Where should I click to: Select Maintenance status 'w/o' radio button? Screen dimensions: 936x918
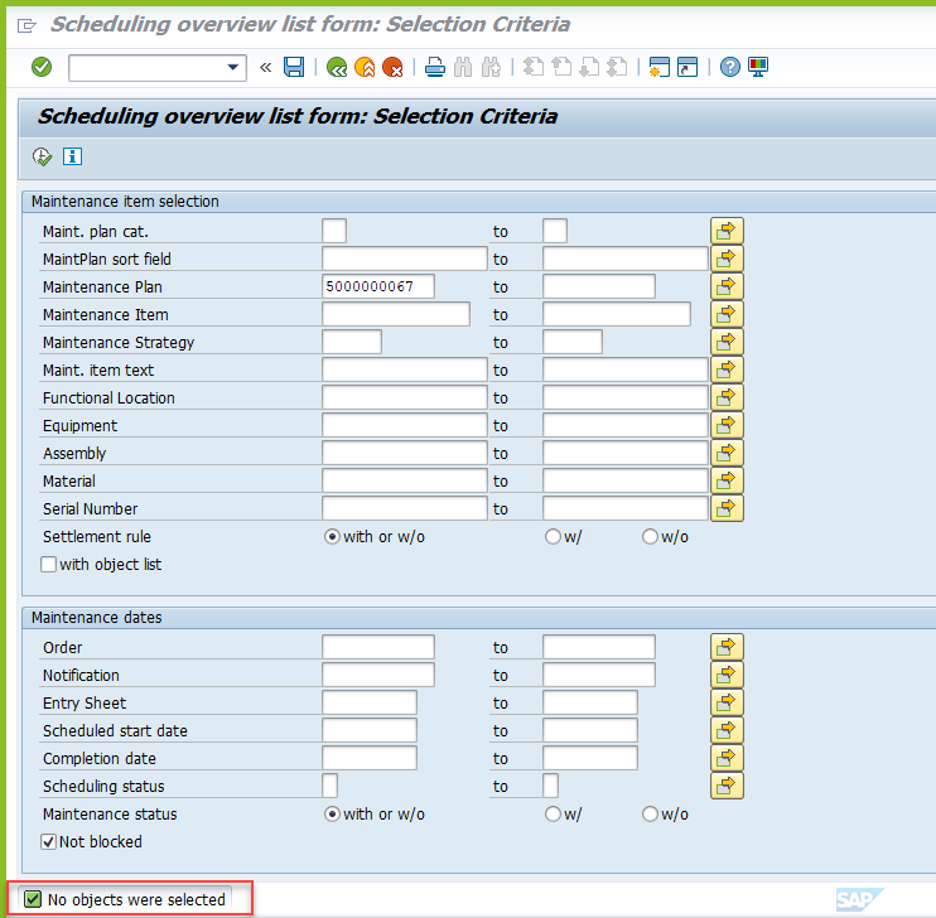[x=650, y=814]
